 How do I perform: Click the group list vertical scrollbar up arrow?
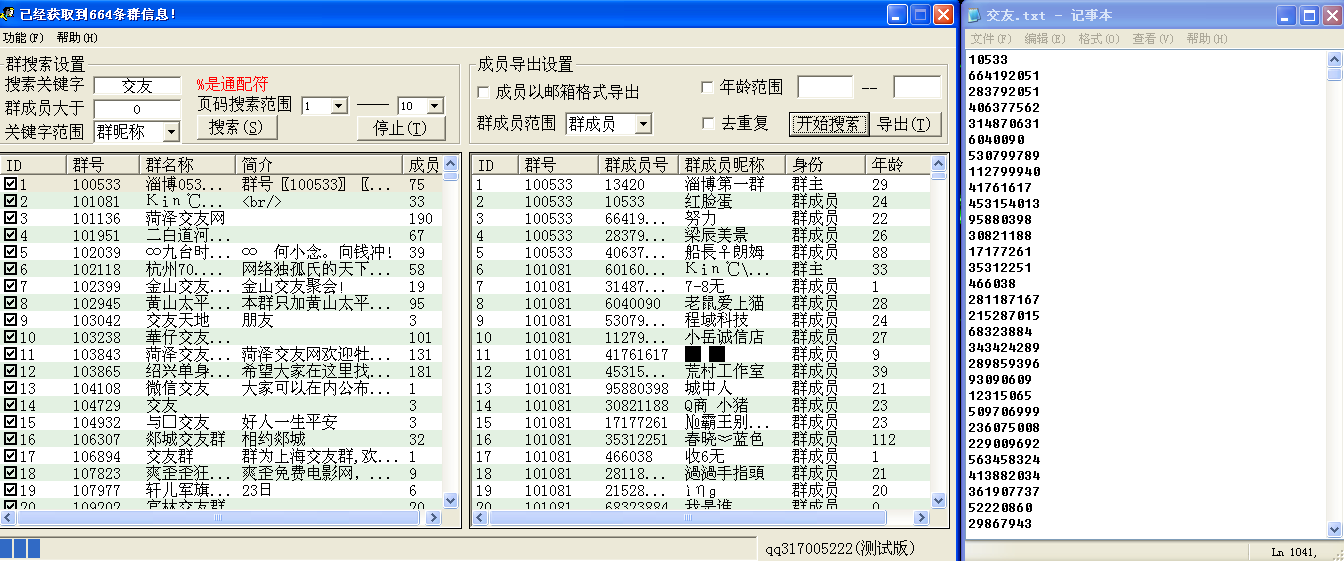(x=450, y=163)
